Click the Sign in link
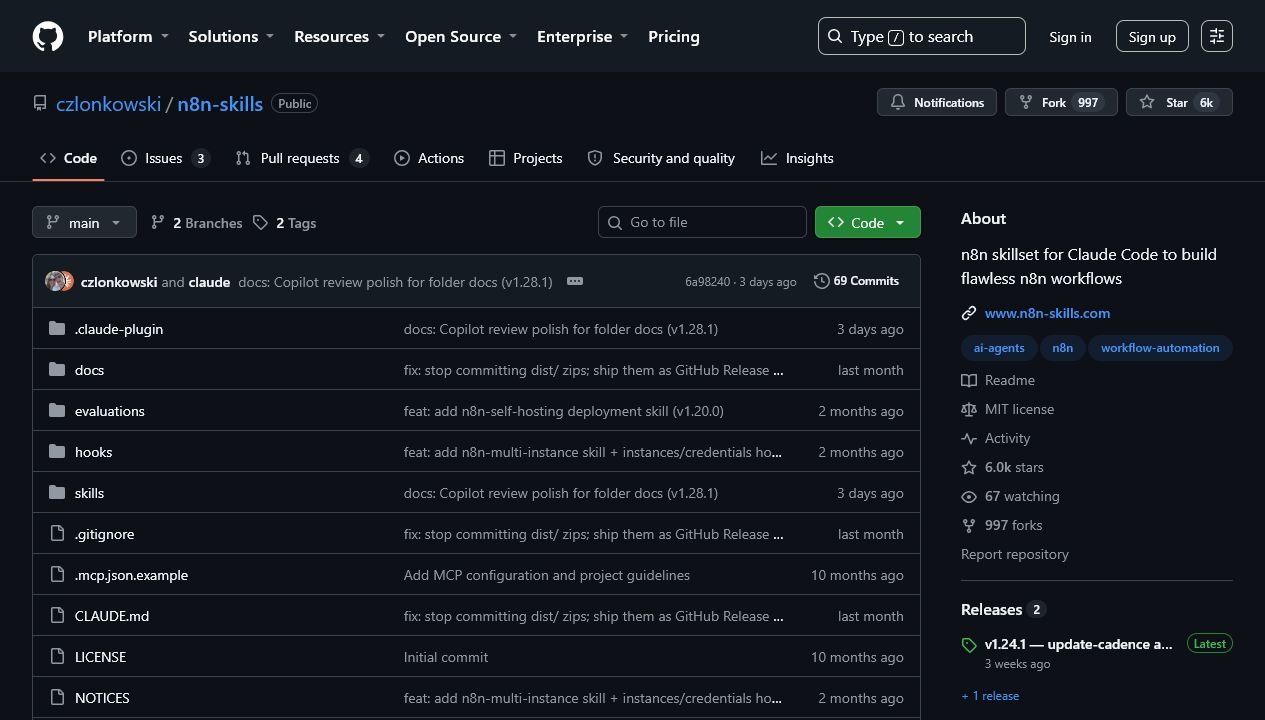Screen dimensions: 1265x720 pyautogui.click(x=1070, y=37)
